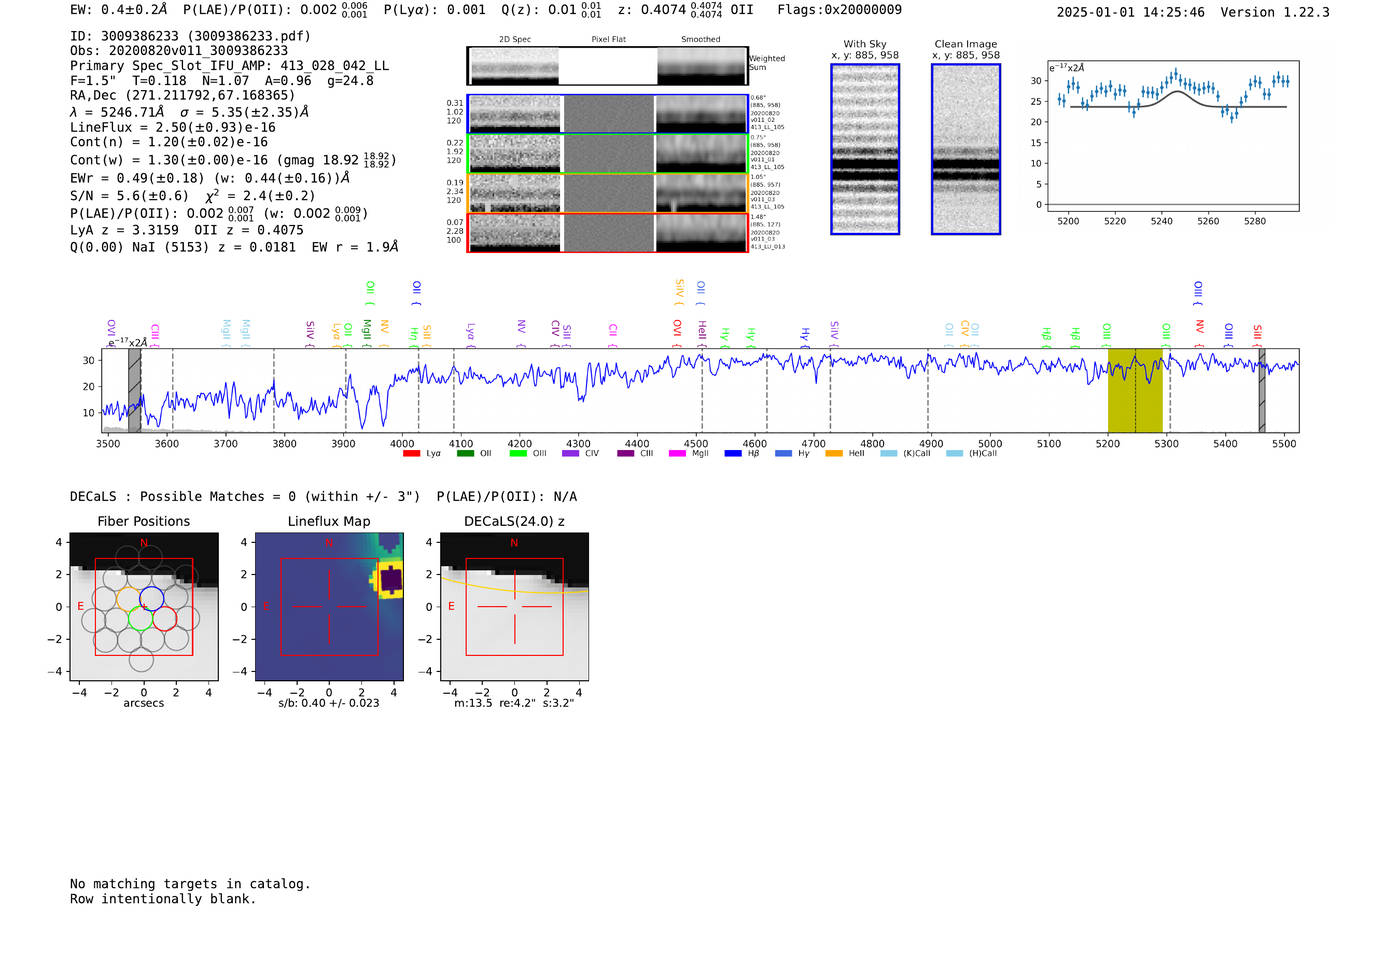Click the P(Lyα): 0.001 header value
1400x953 pixels.
tap(434, 10)
